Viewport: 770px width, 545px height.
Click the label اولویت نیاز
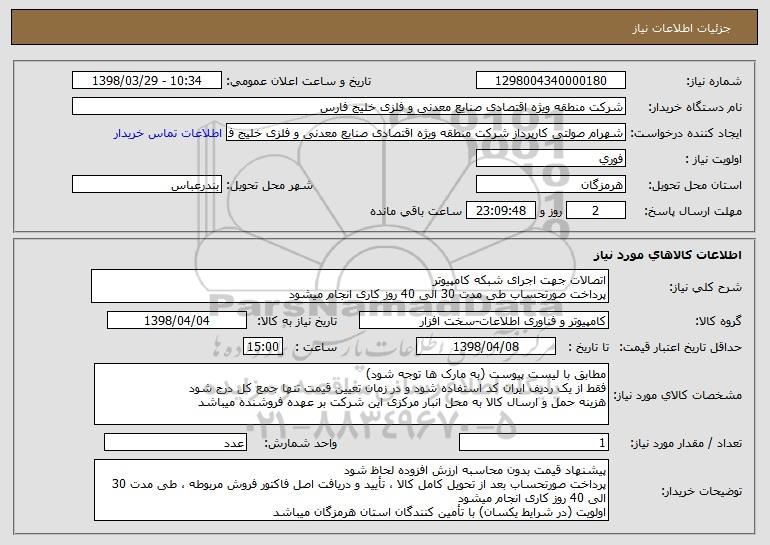pyautogui.click(x=714, y=159)
